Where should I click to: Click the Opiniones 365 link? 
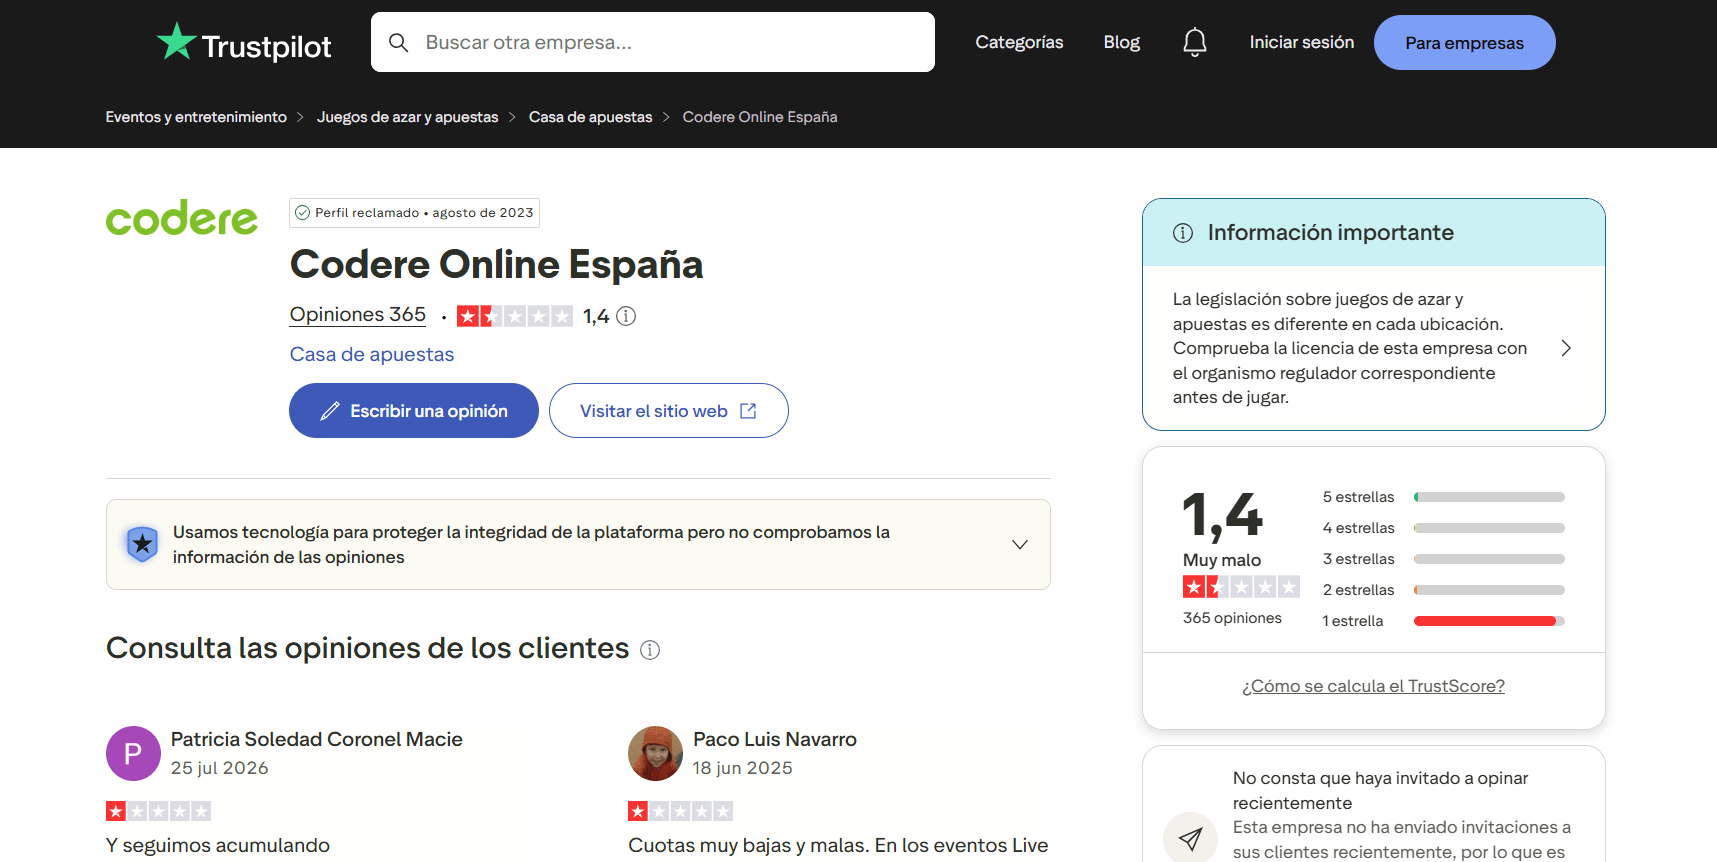coord(358,315)
